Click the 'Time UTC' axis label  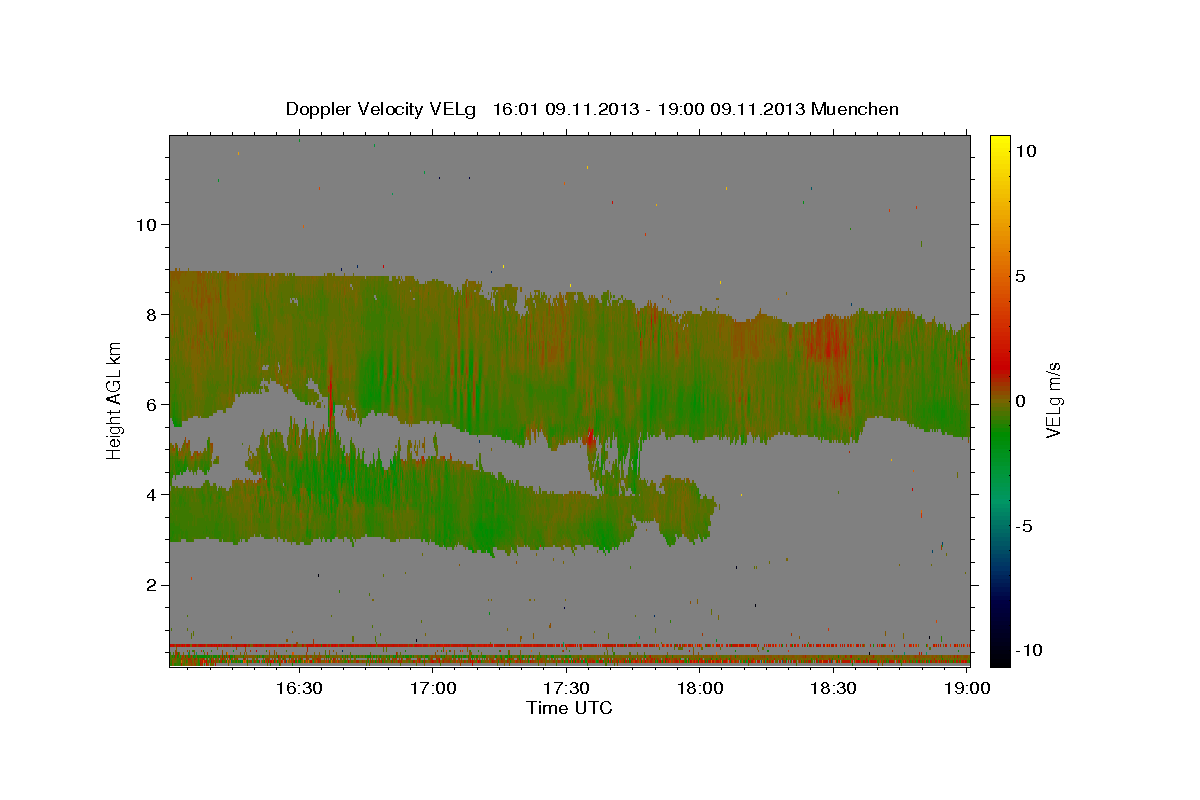point(569,708)
